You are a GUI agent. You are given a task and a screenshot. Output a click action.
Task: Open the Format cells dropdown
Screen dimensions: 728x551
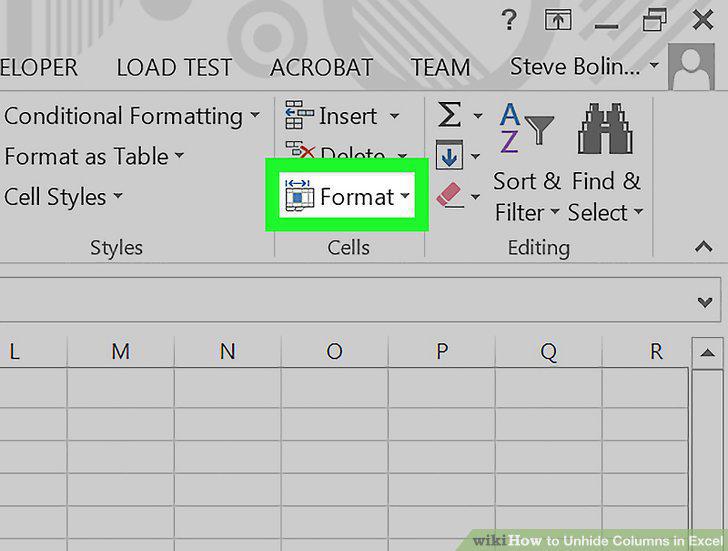click(347, 196)
